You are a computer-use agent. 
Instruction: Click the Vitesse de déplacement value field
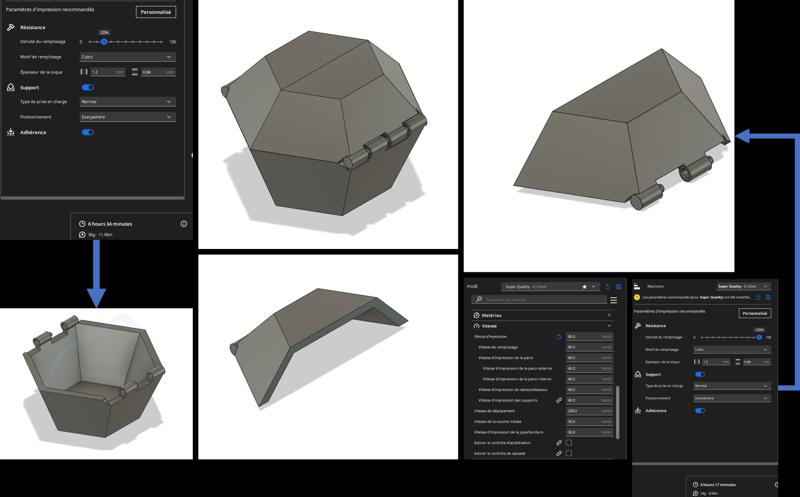589,411
